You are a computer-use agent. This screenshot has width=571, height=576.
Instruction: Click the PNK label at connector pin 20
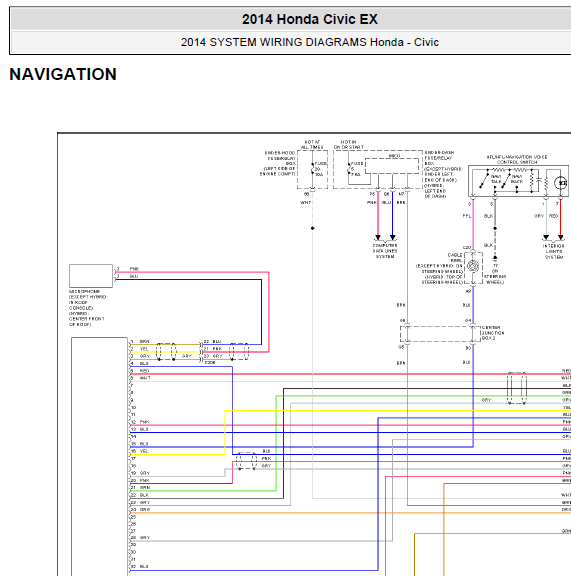tap(144, 480)
